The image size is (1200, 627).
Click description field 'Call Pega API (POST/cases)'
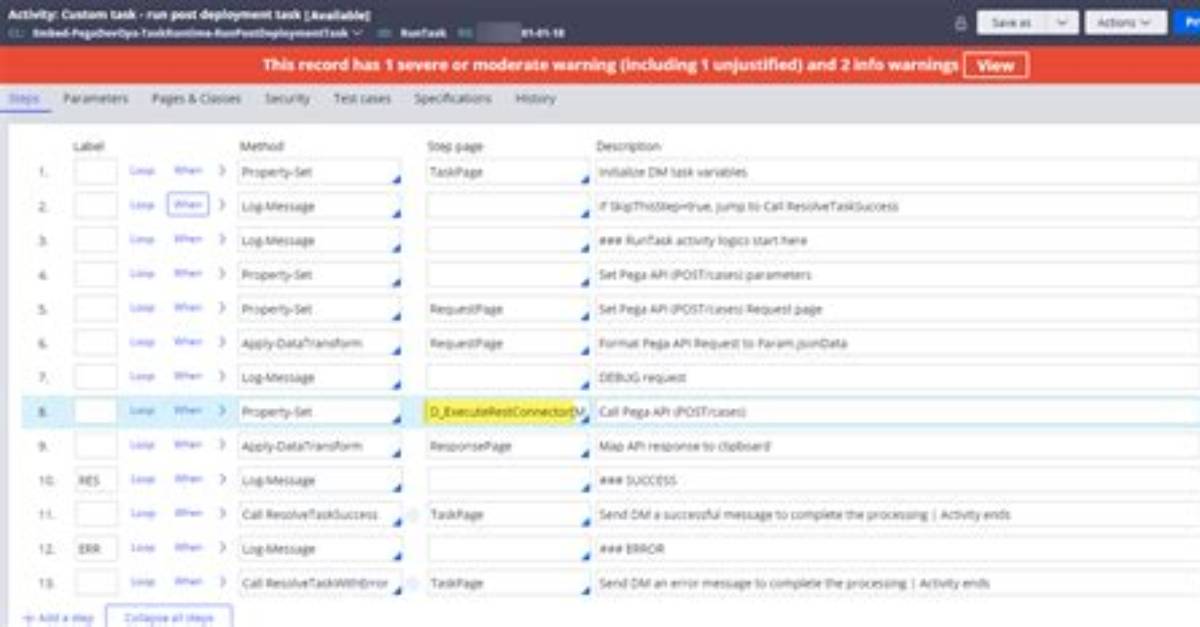click(897, 412)
